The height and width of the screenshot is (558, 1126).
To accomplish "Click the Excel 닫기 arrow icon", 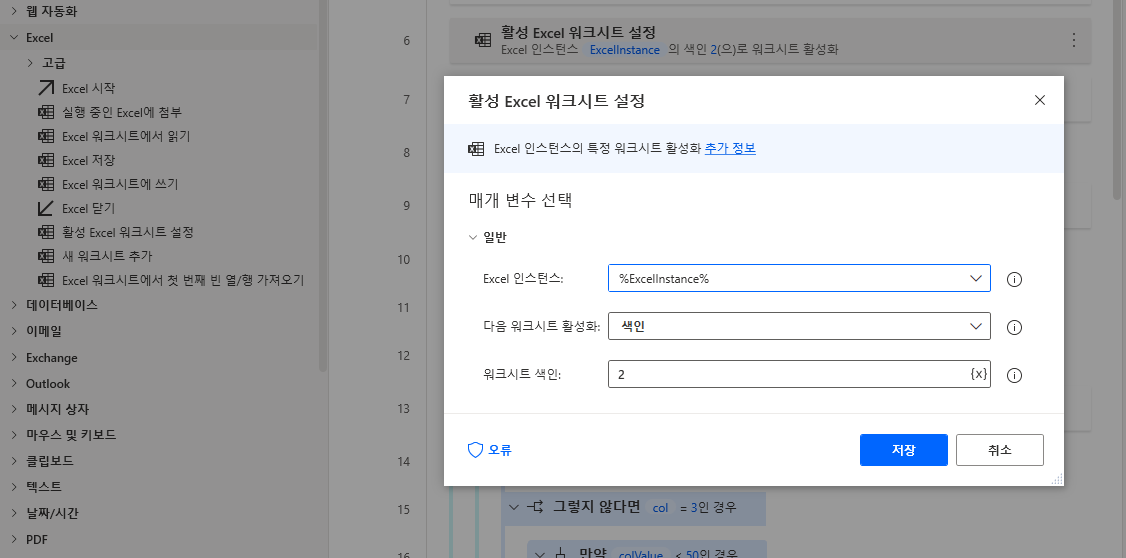I will (46, 208).
